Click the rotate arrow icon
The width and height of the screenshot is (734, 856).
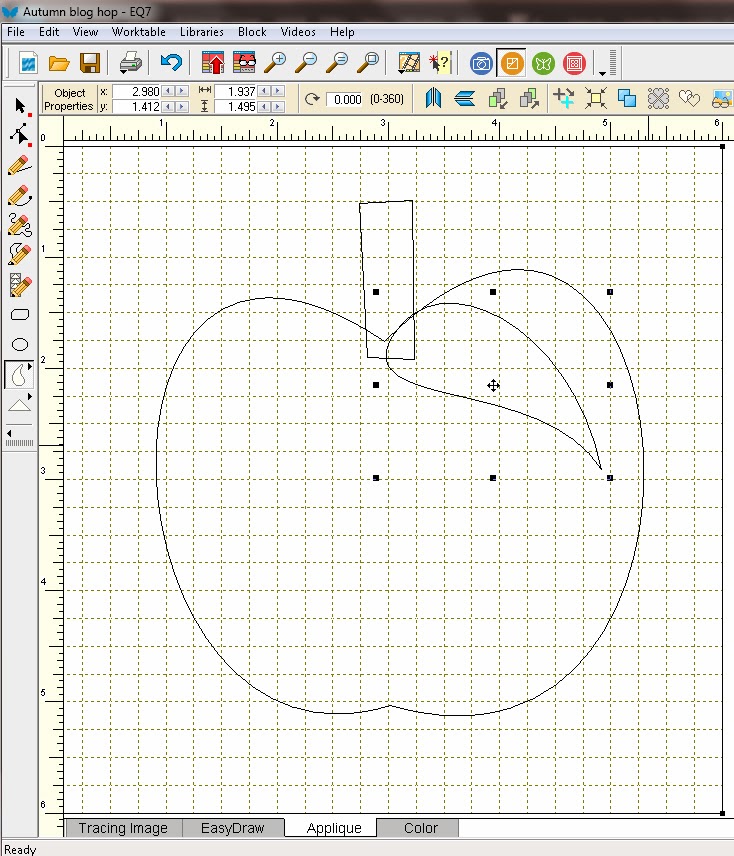click(x=312, y=99)
